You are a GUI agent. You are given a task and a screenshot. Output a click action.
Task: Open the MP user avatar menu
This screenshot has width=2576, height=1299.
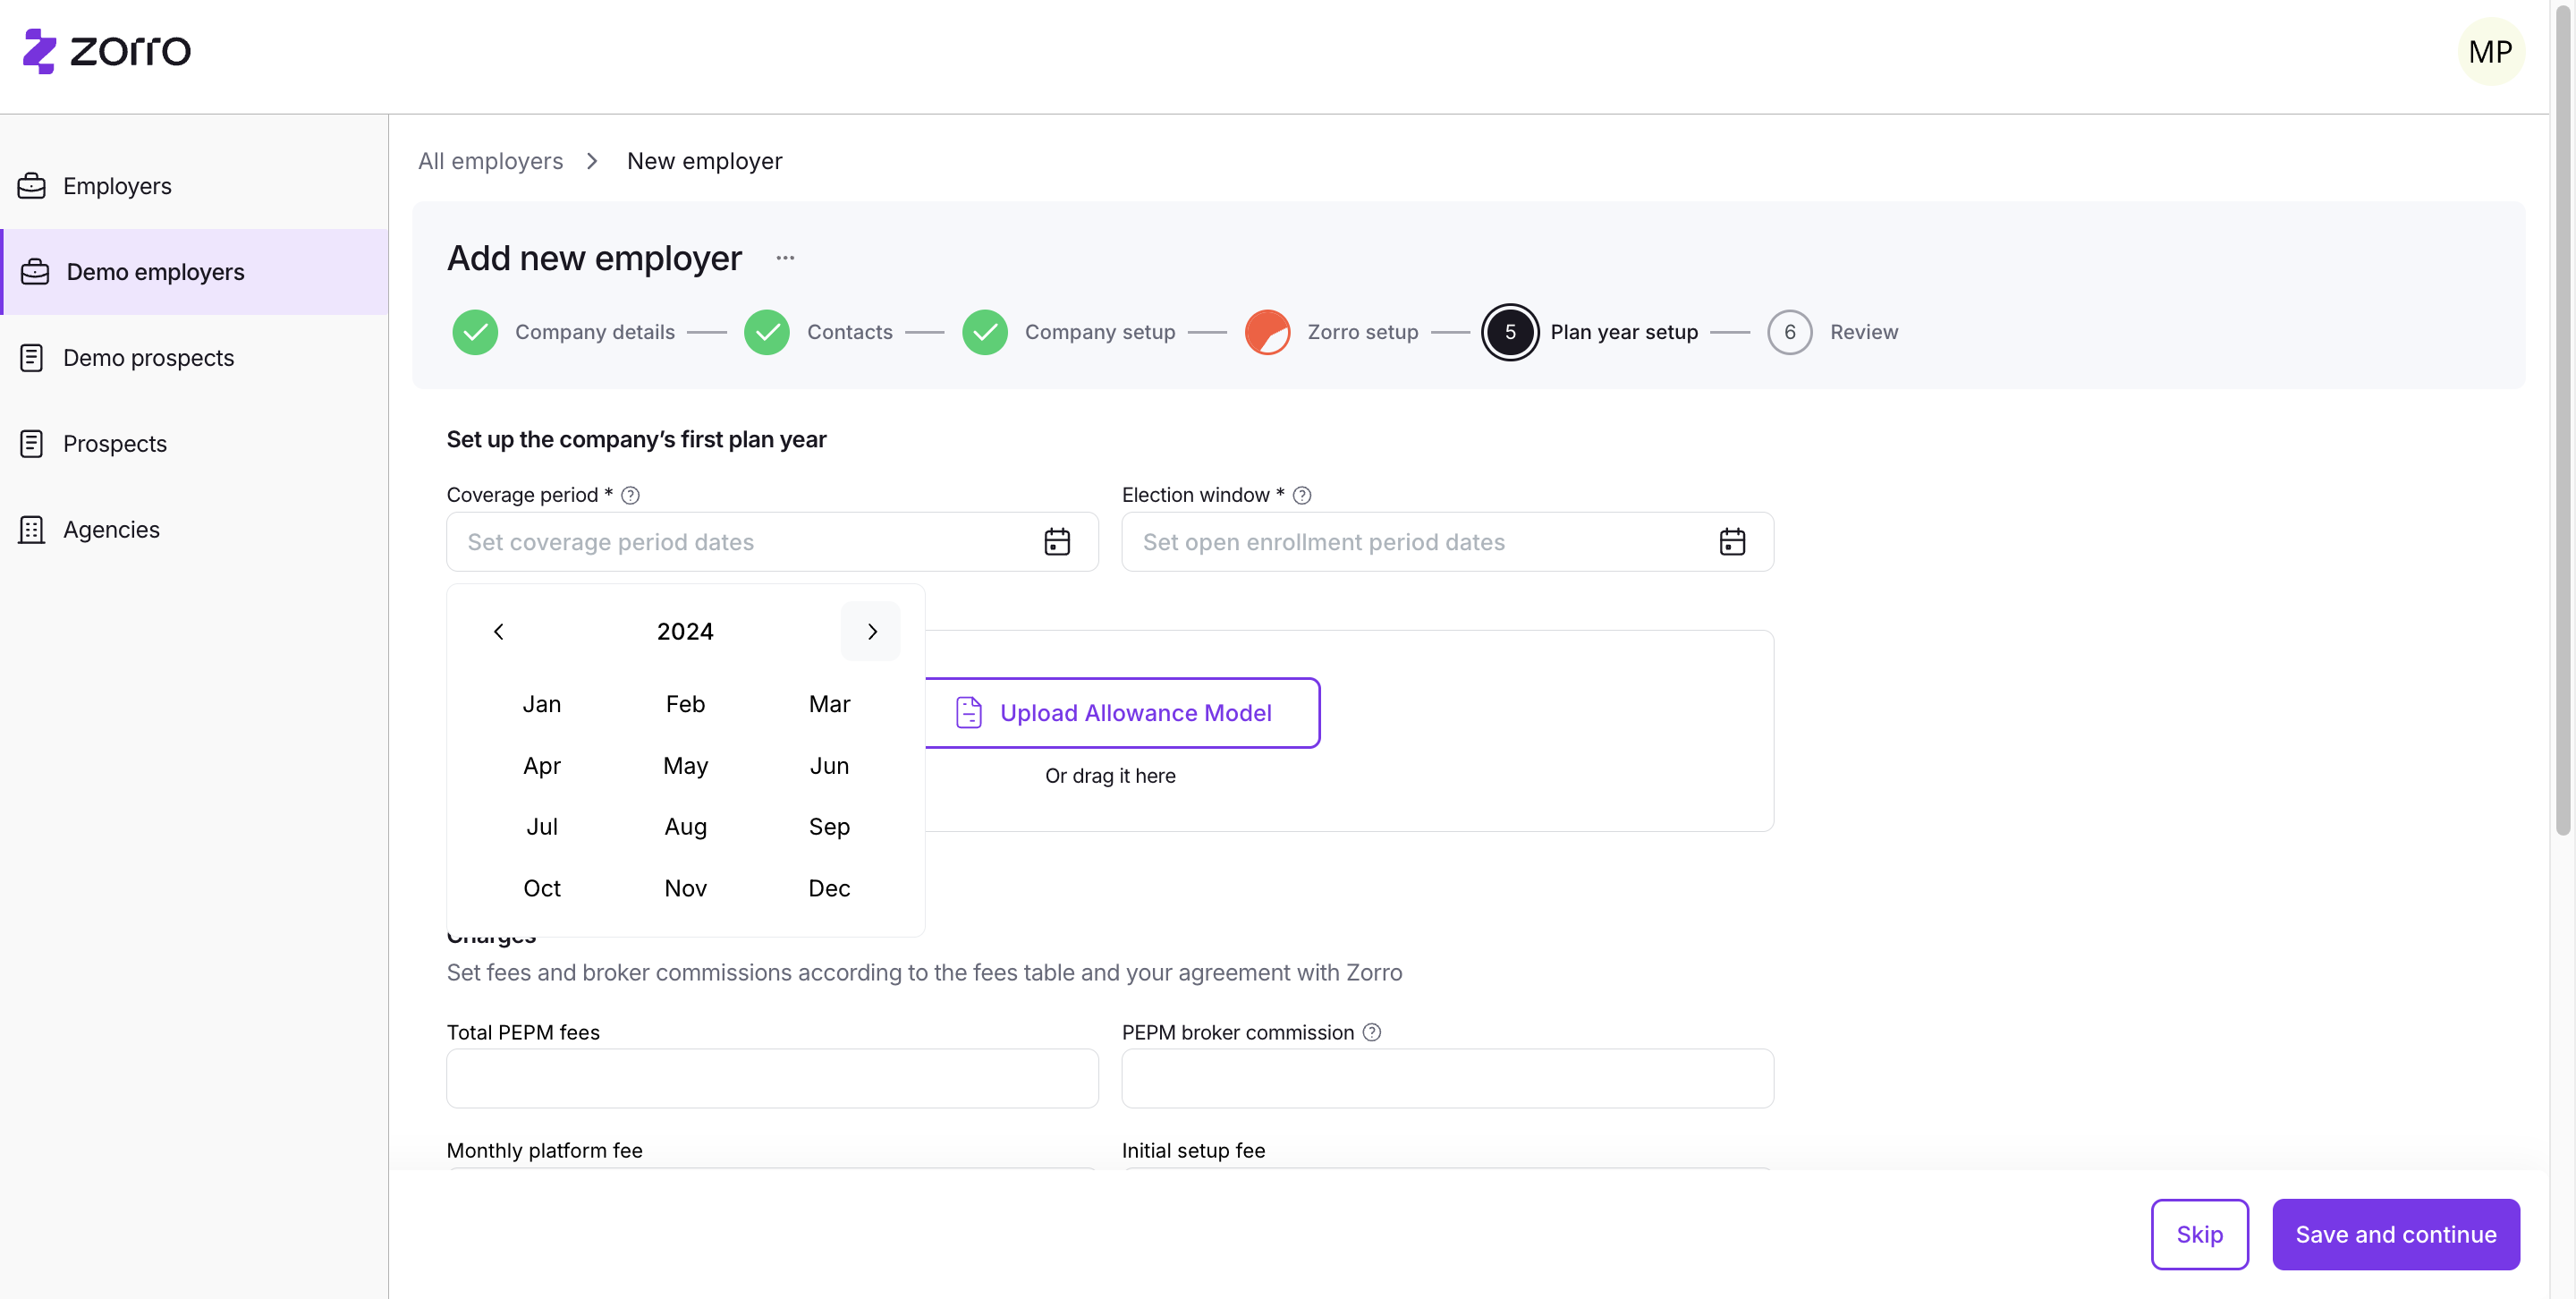tap(2490, 51)
